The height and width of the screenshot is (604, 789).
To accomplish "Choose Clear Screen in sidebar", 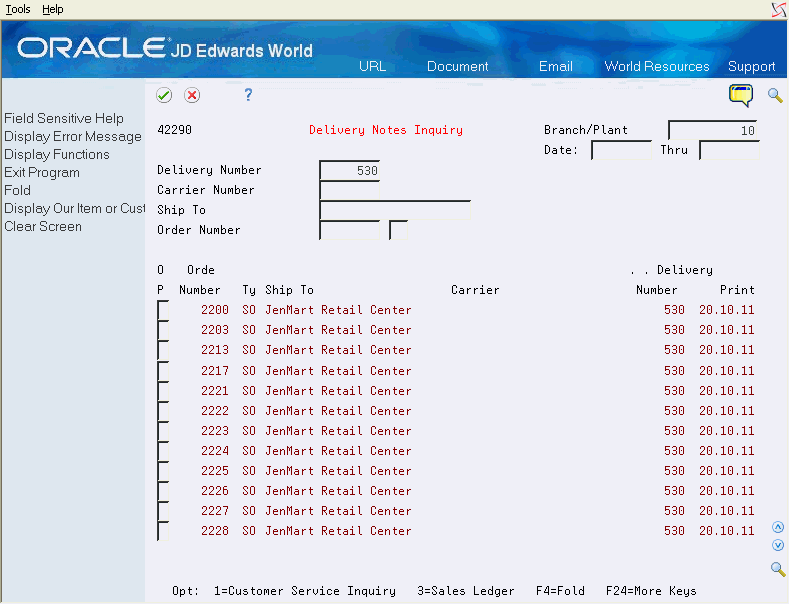I will pyautogui.click(x=43, y=226).
